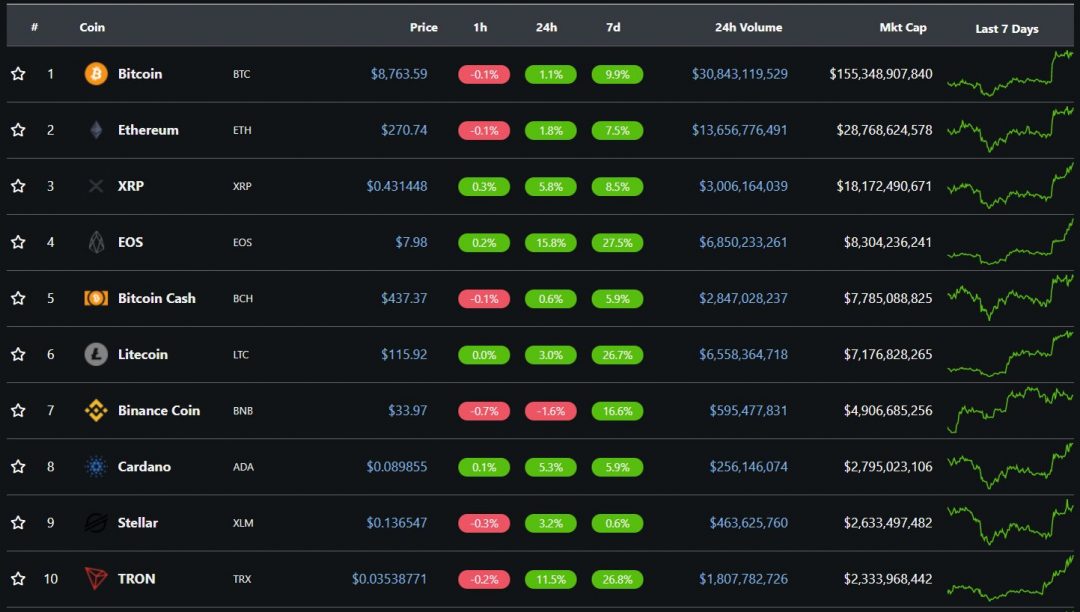Mark Cardano as favorite

[18, 466]
